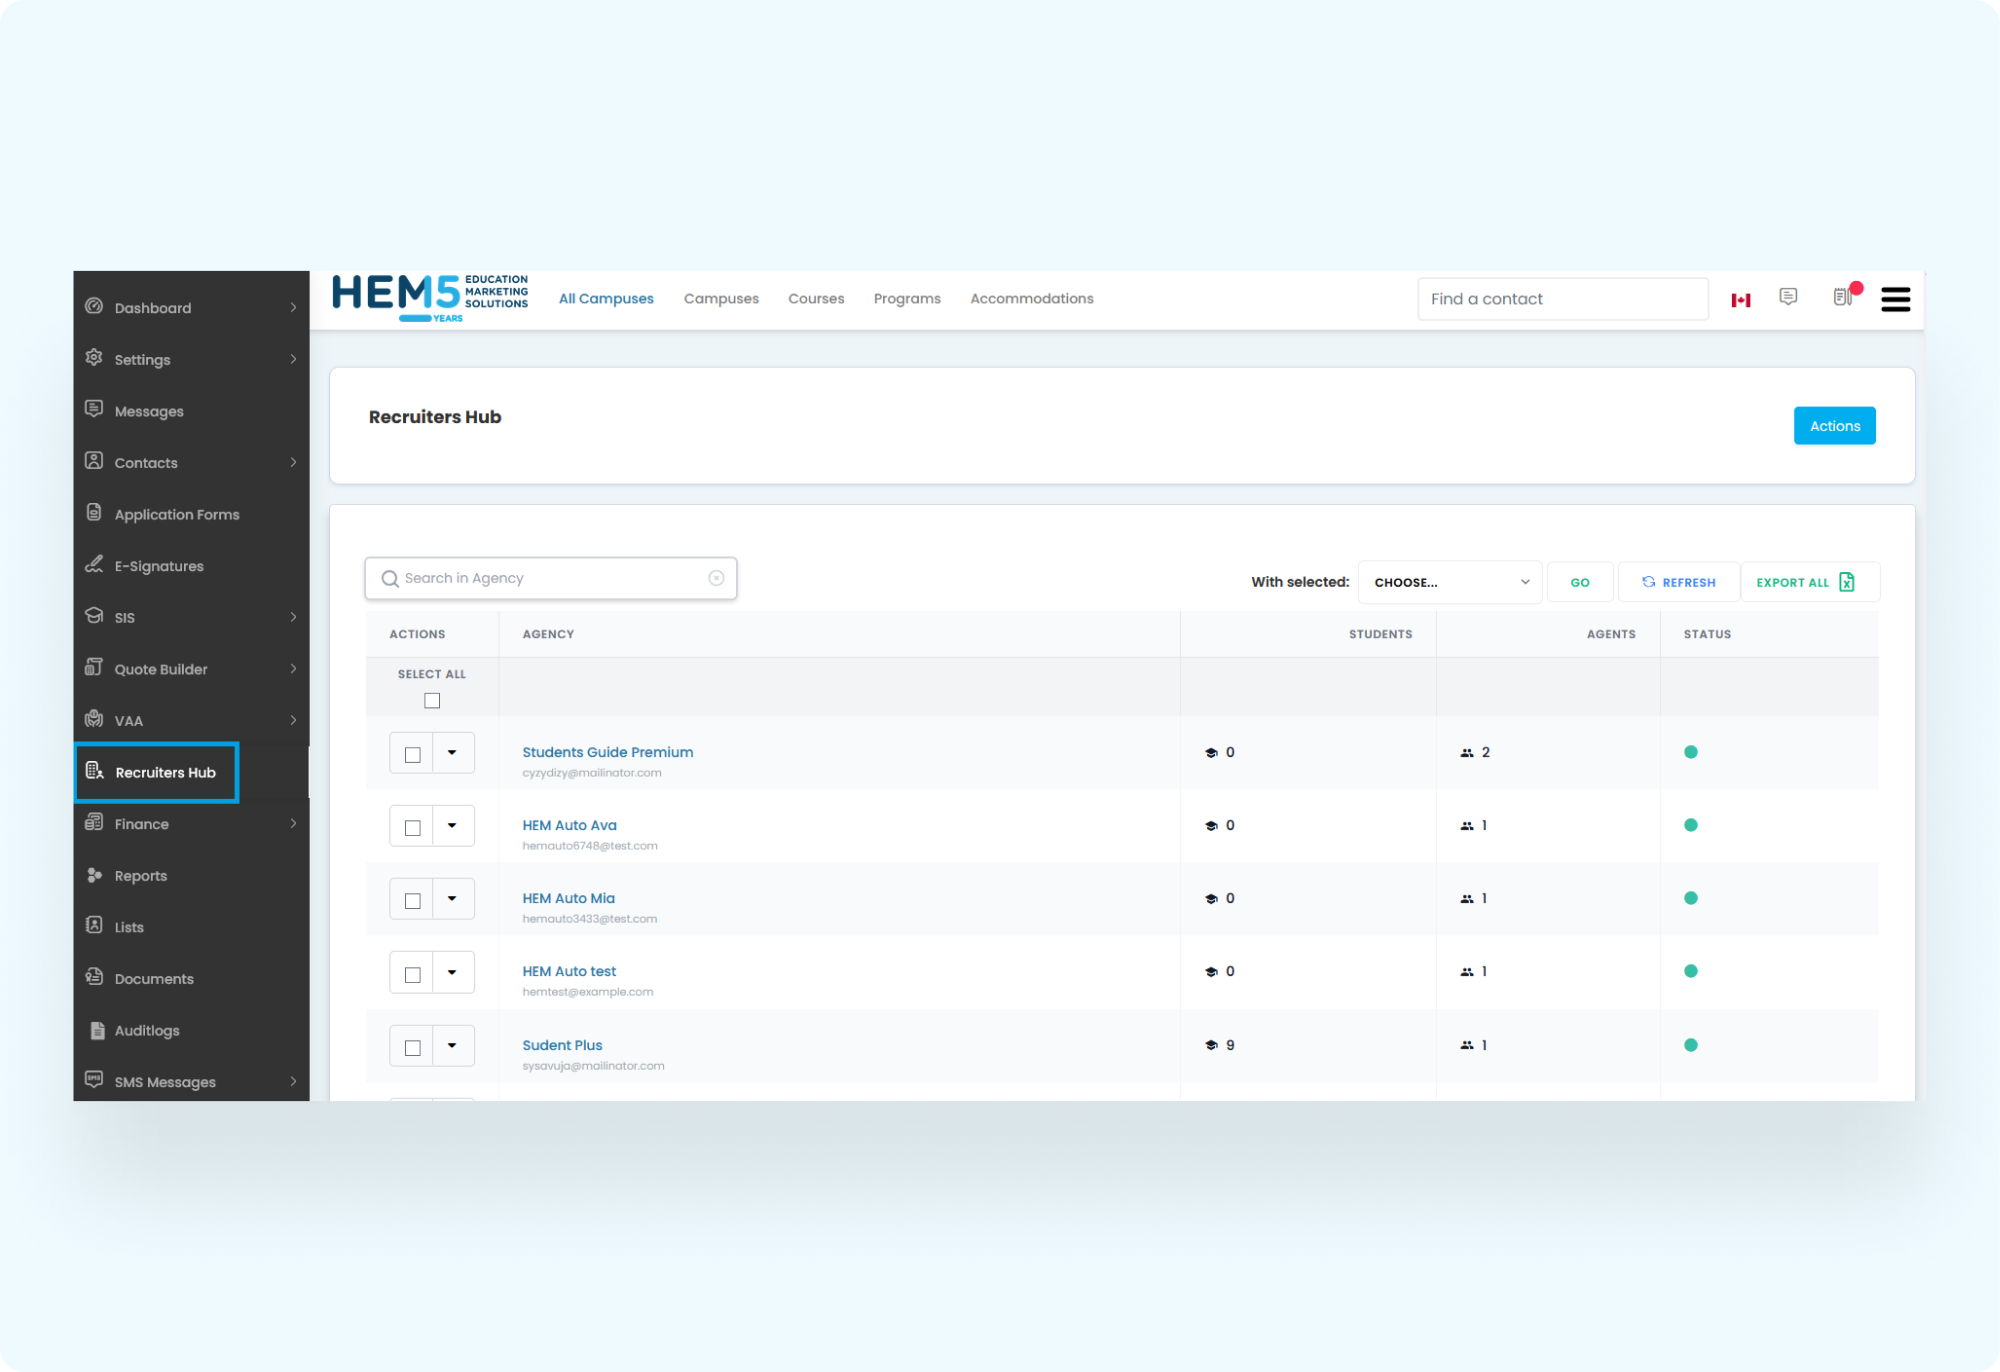Open the action dropdown arrow for HEM Auto Ava

pyautogui.click(x=452, y=826)
